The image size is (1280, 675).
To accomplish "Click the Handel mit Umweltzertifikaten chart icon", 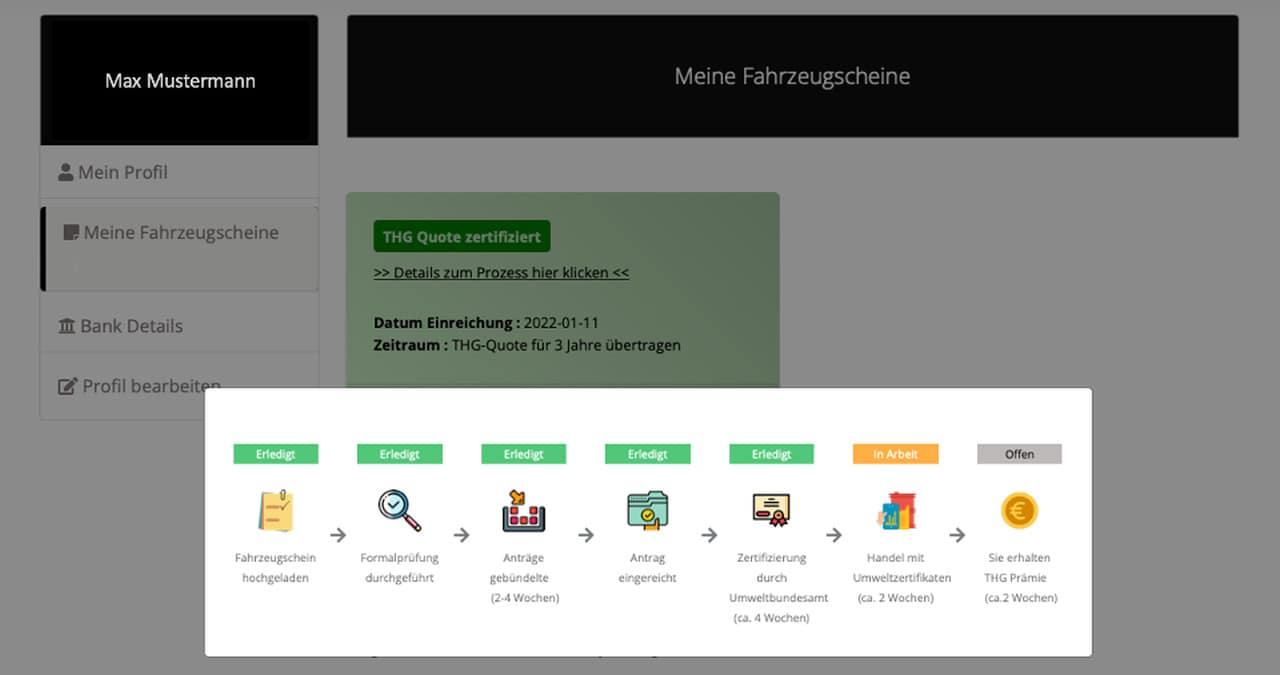I will 896,510.
